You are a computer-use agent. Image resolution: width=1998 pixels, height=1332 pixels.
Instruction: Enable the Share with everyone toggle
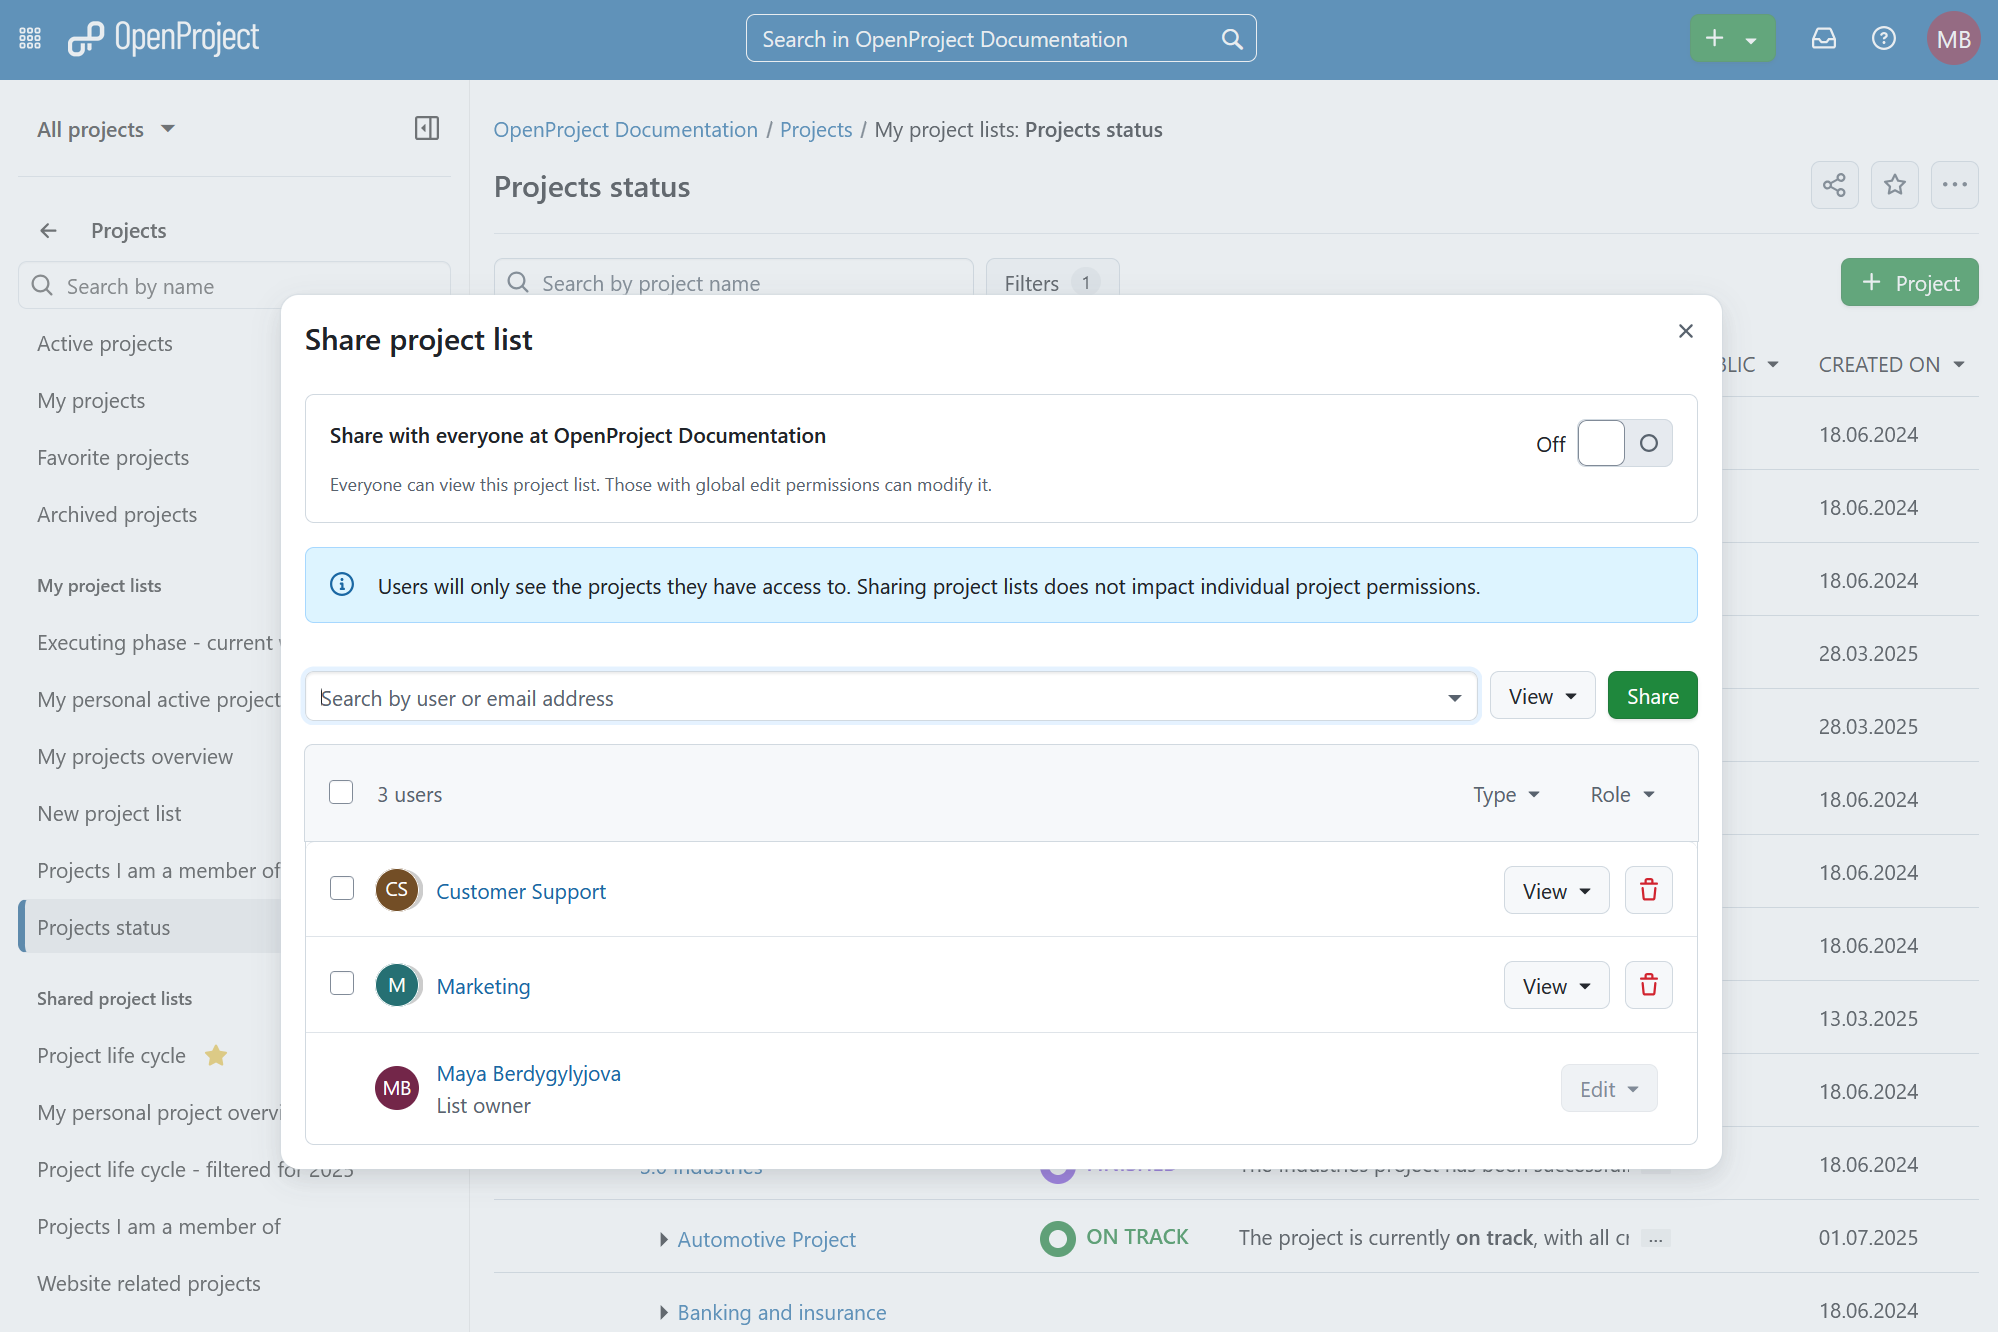(1624, 442)
